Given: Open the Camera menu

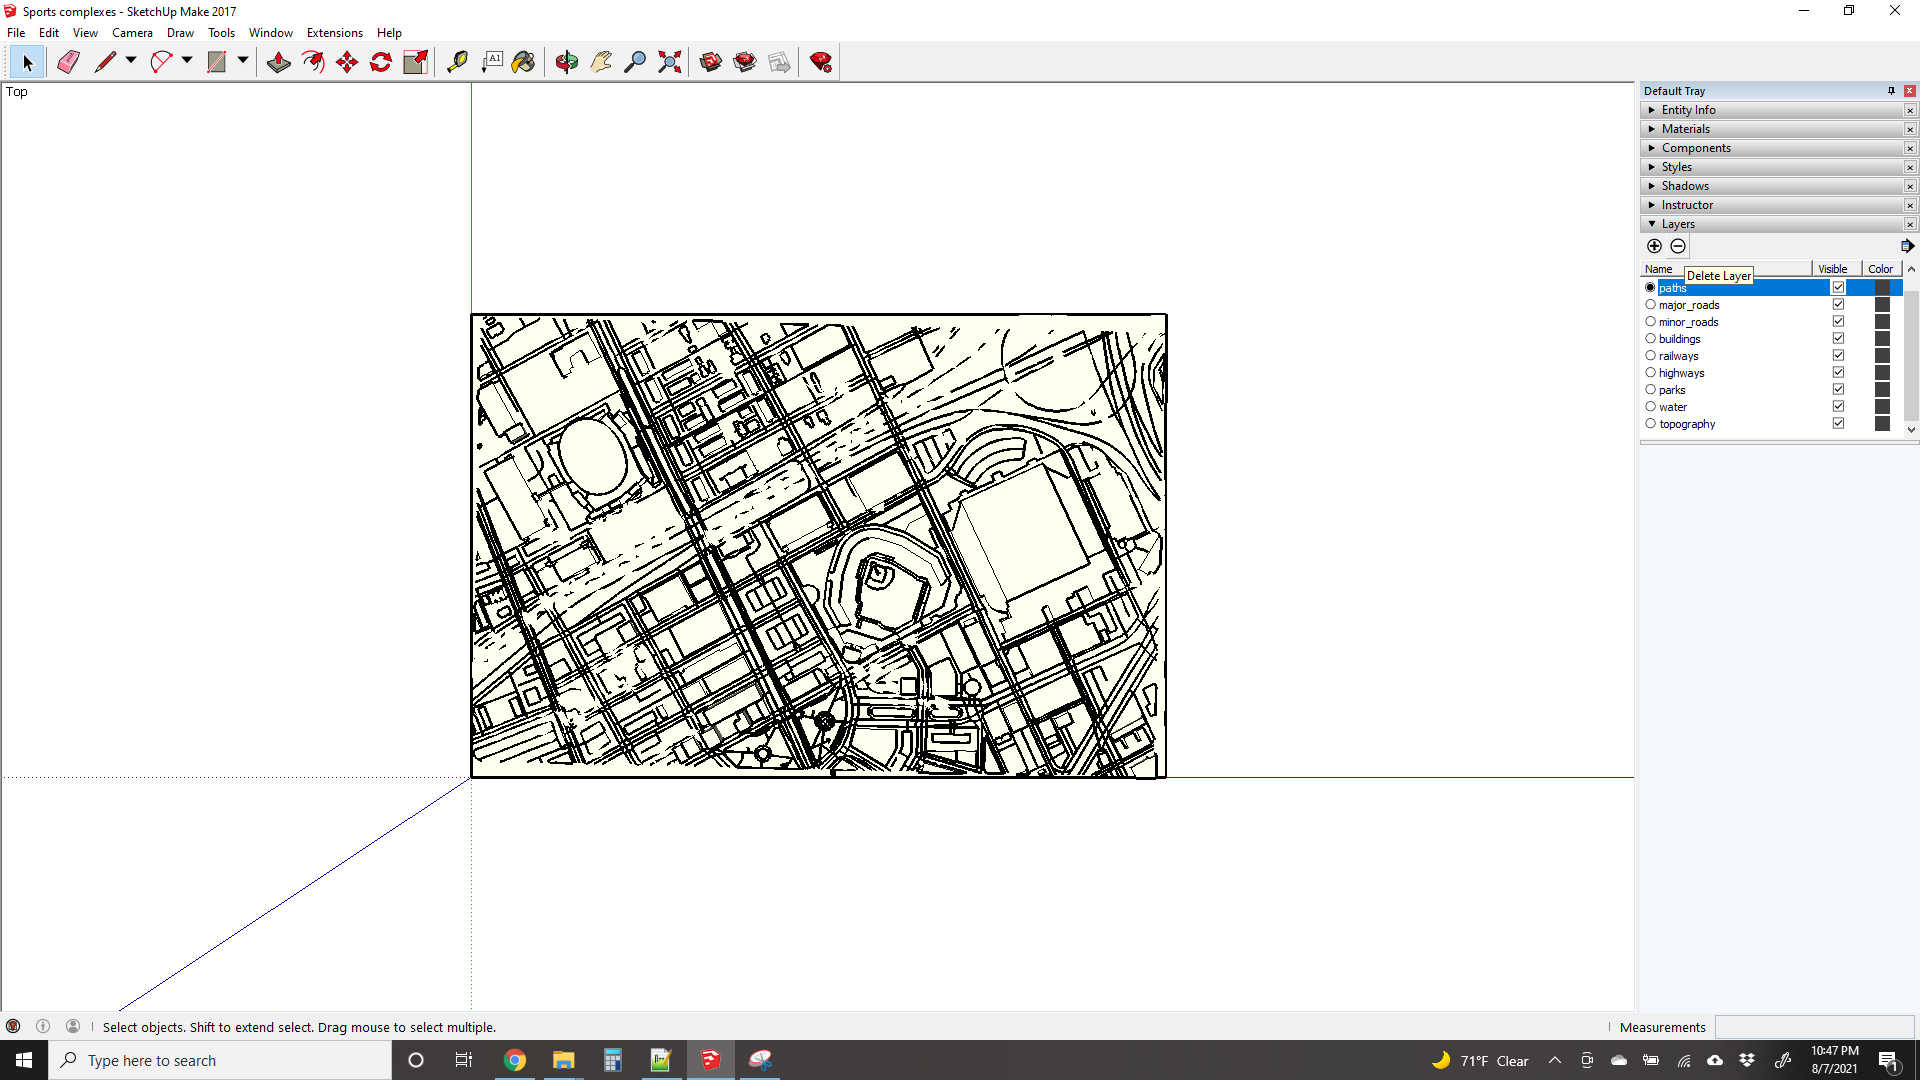Looking at the screenshot, I should (132, 33).
